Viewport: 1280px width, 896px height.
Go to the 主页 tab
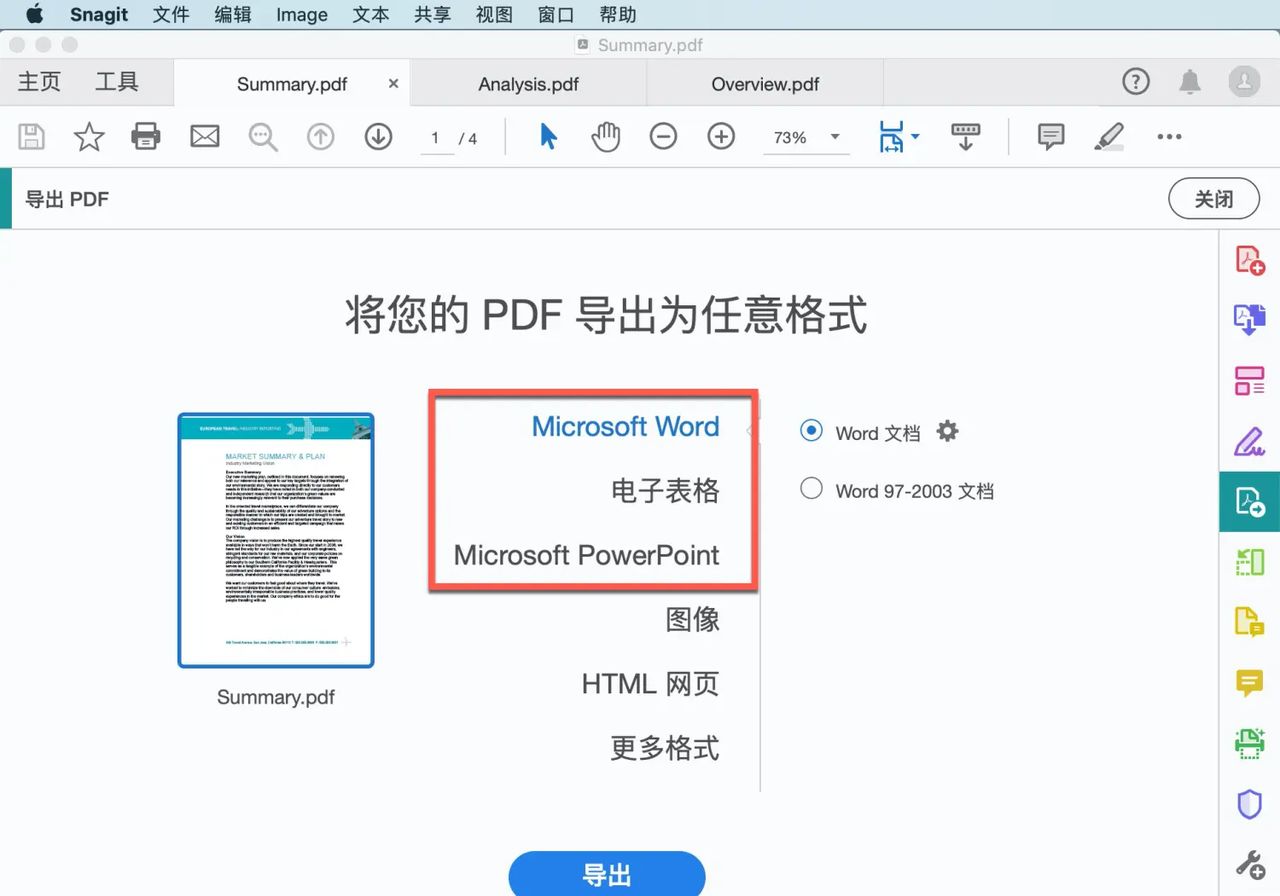(x=39, y=82)
